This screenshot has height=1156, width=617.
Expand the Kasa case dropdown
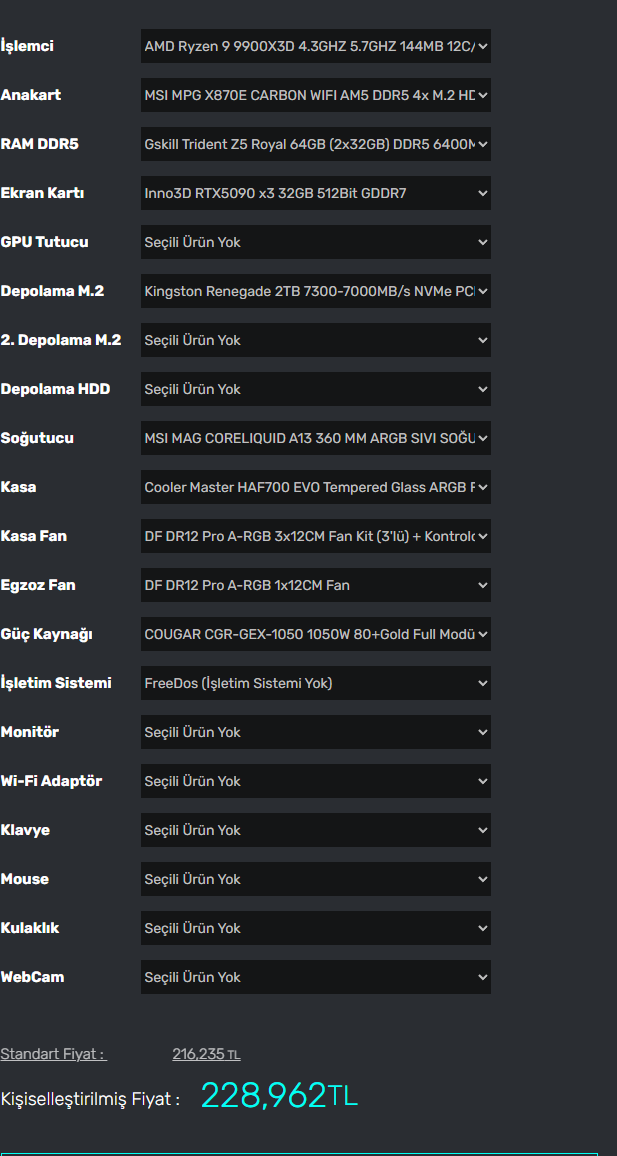point(315,487)
